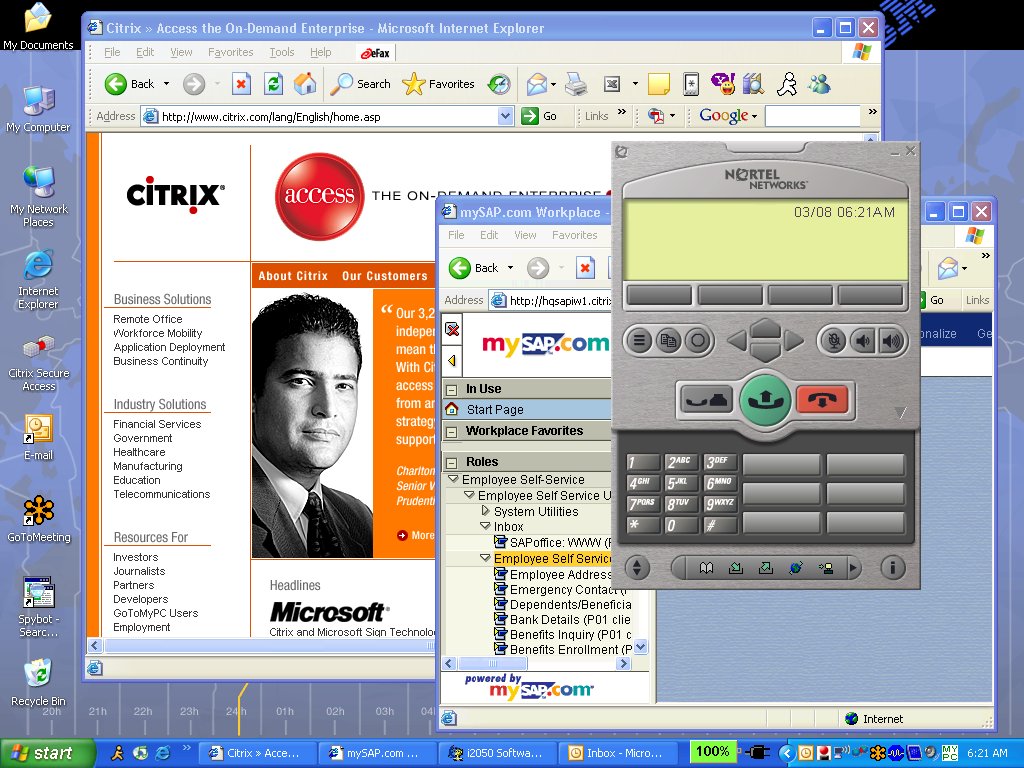Click the outbox tray arrow-out icon on softphone
Screen dimensions: 1024x768
pos(766,568)
